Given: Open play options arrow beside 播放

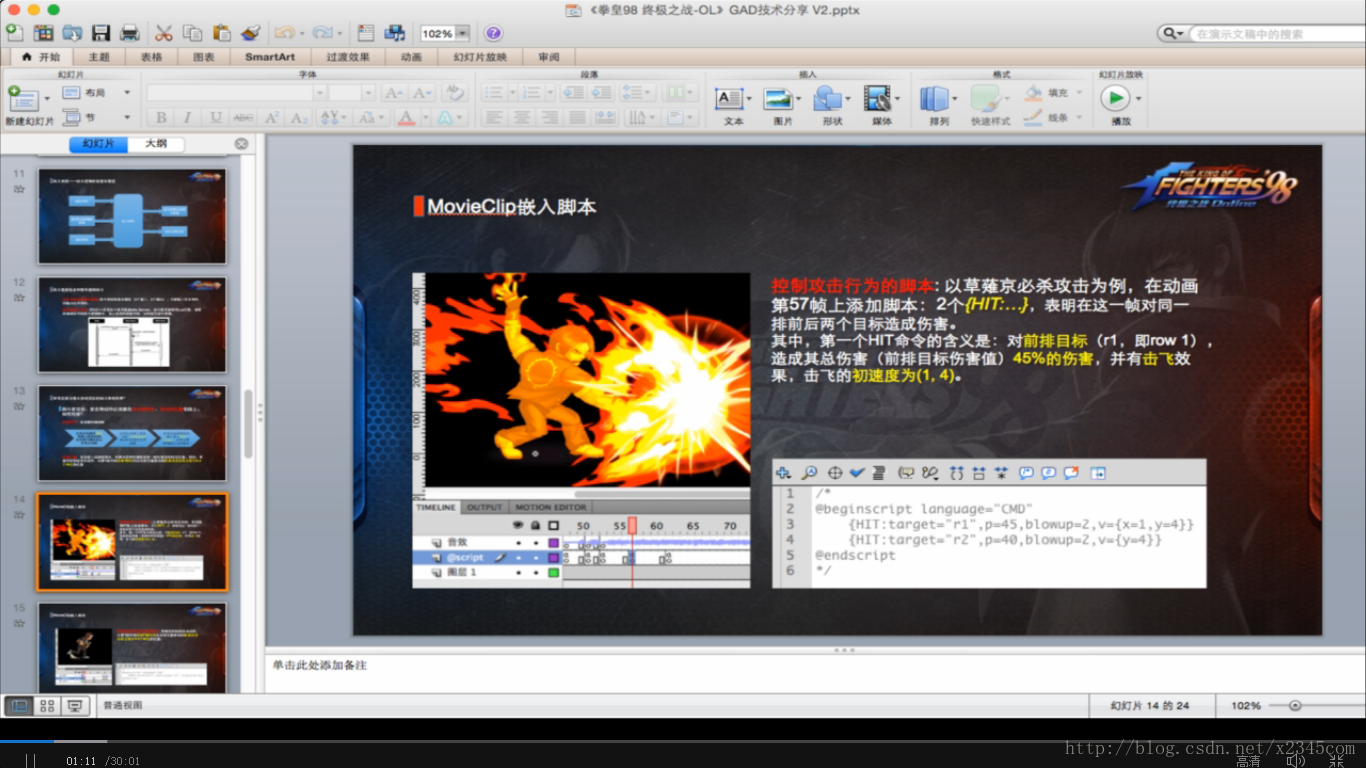Looking at the screenshot, I should (1138, 98).
